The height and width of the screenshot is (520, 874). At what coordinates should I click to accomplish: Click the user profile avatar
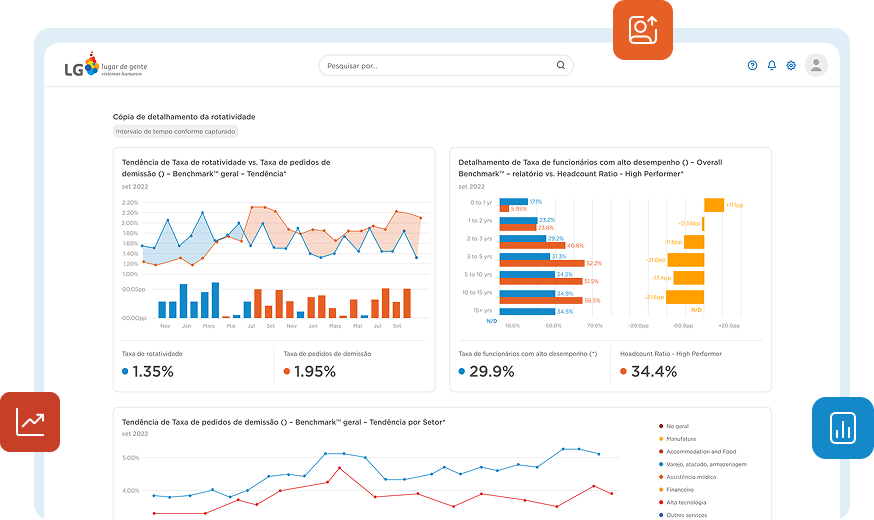pos(816,66)
